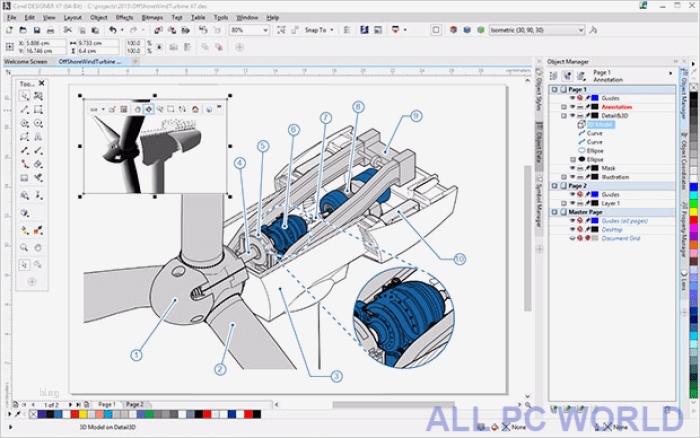Viewport: 700px width, 438px height.
Task: Click the Import toolbar icon
Action: point(158,30)
